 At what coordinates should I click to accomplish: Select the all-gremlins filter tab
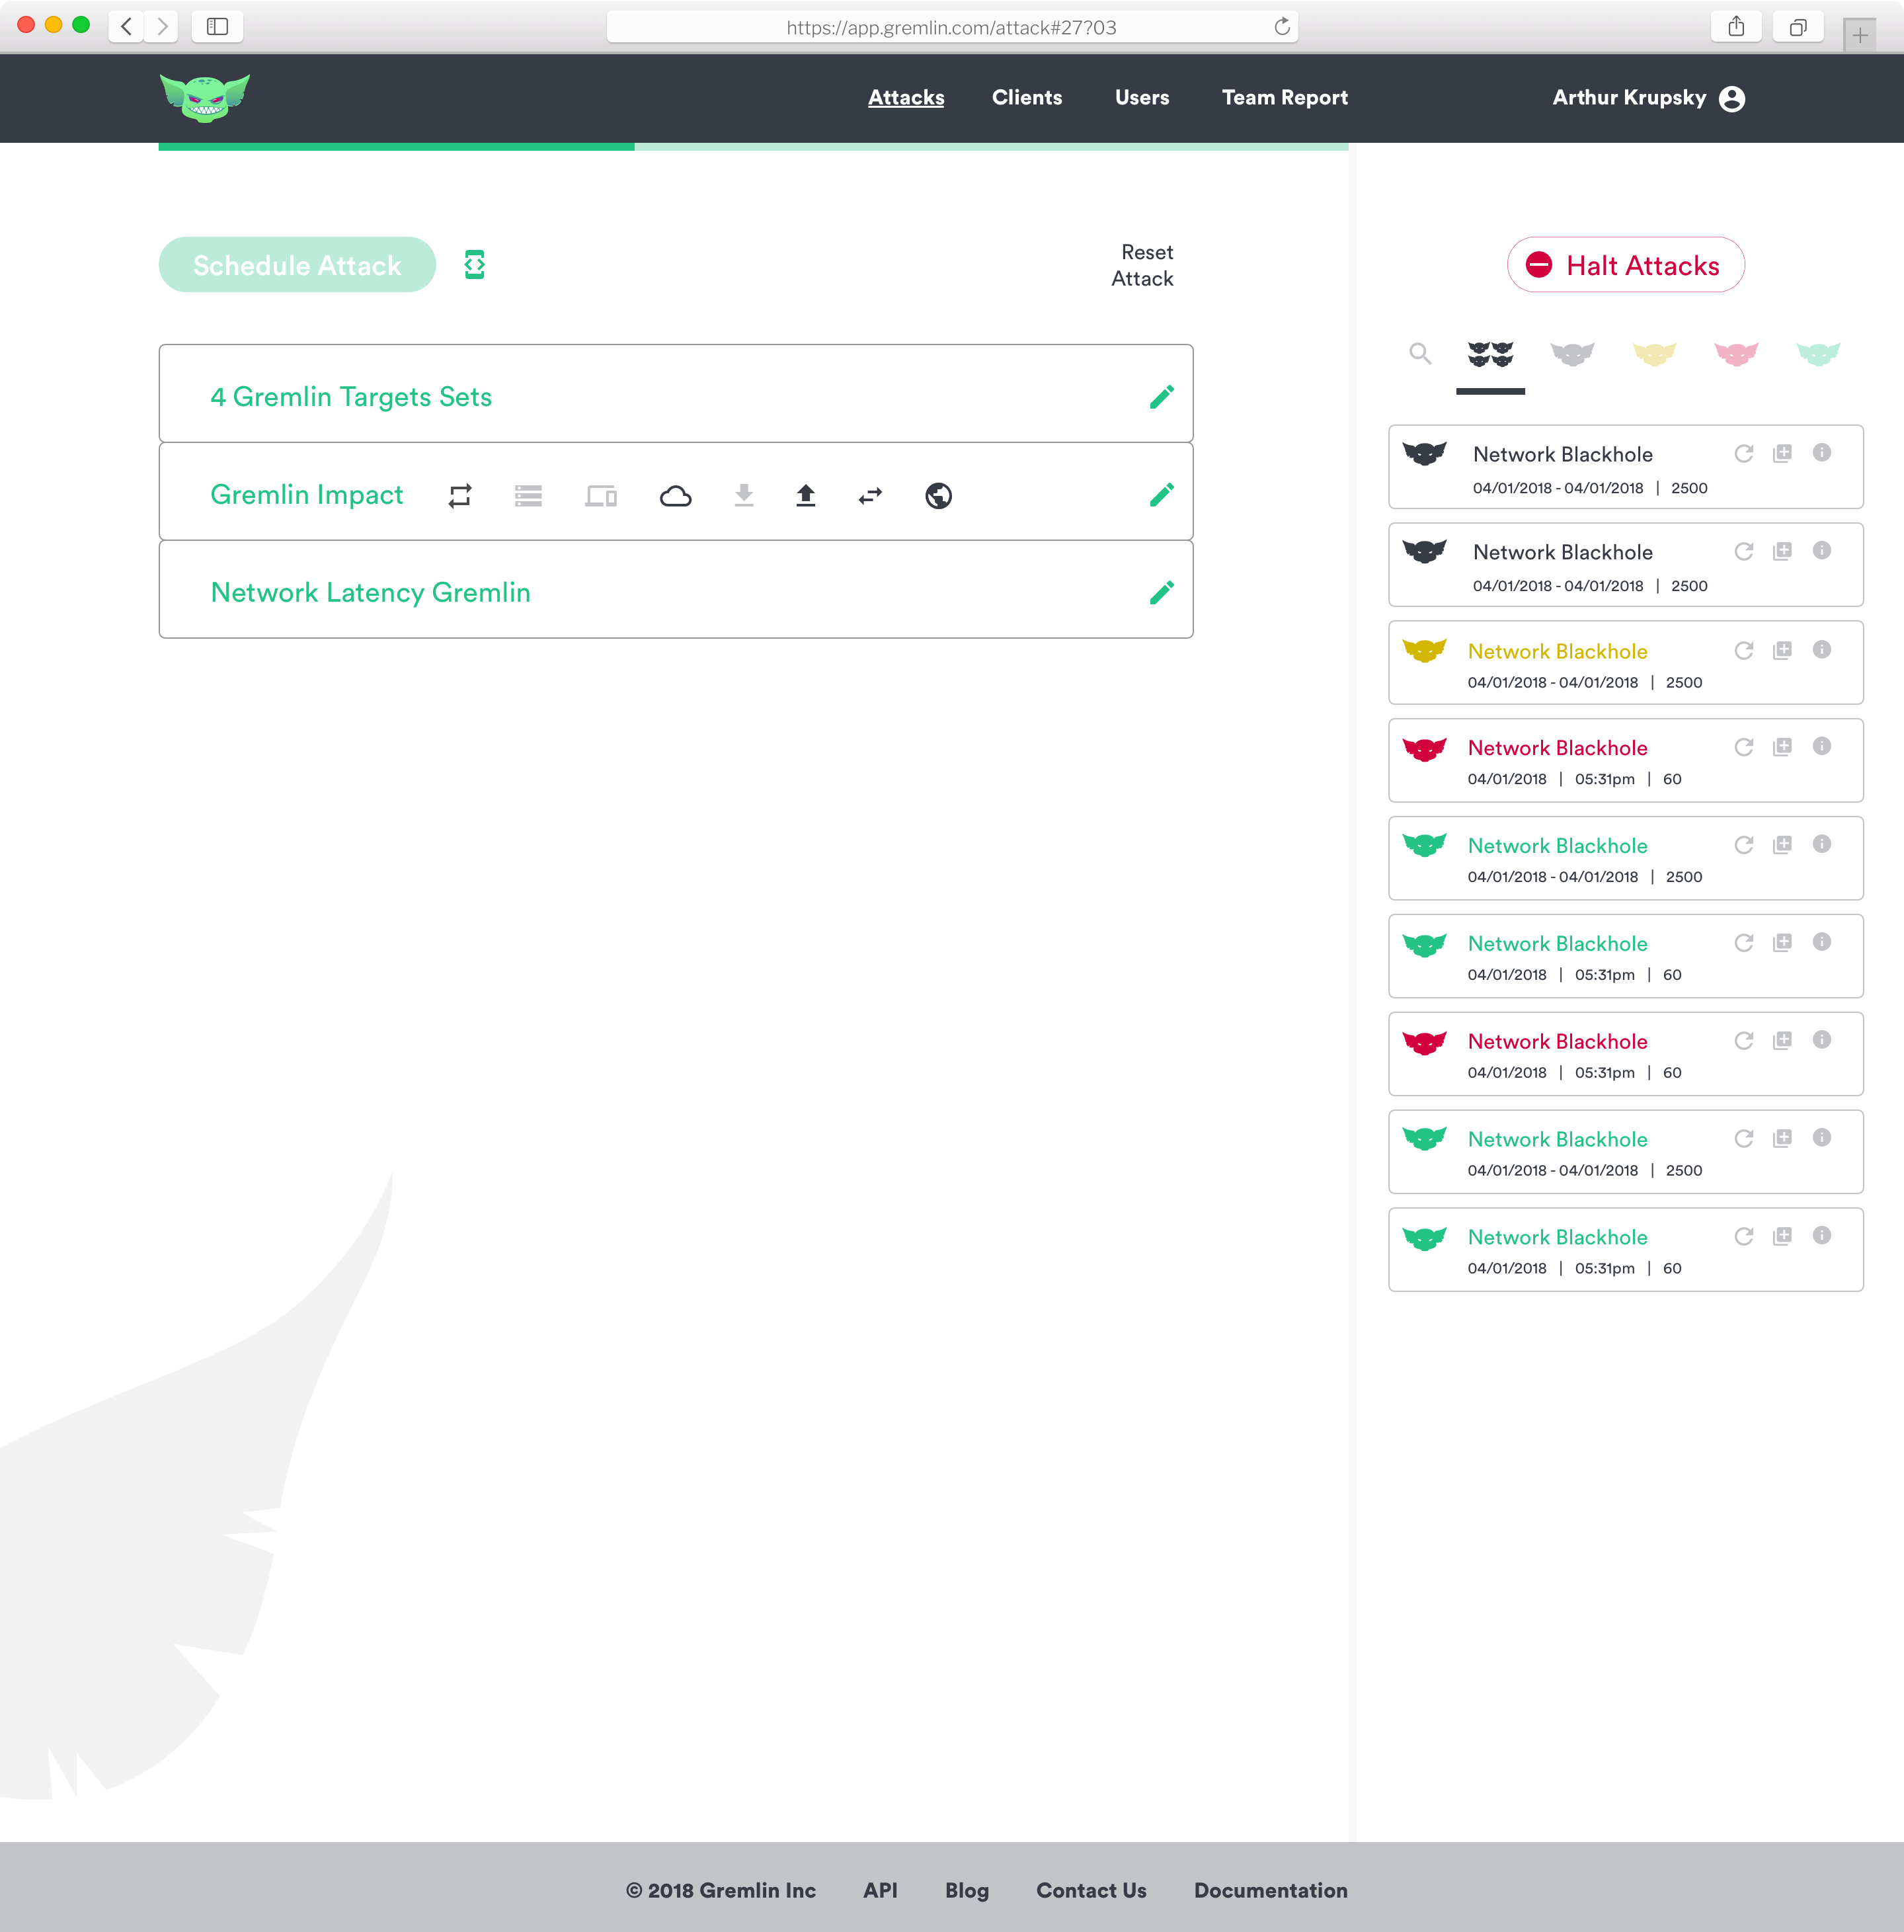click(1490, 354)
